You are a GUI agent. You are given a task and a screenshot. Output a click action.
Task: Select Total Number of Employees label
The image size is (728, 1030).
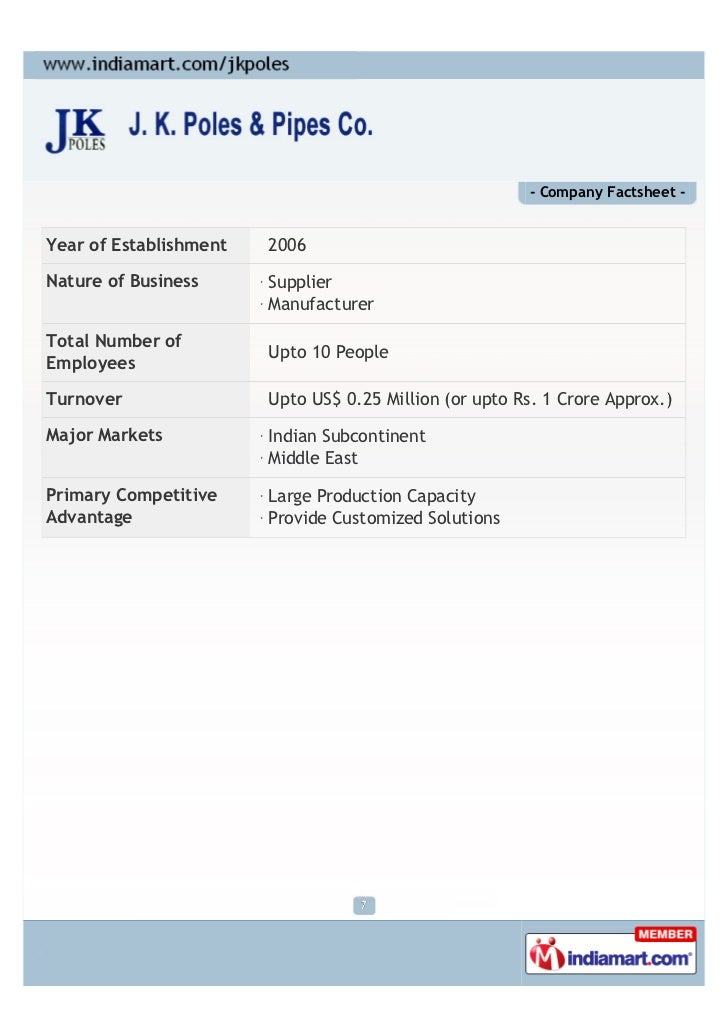pyautogui.click(x=114, y=352)
